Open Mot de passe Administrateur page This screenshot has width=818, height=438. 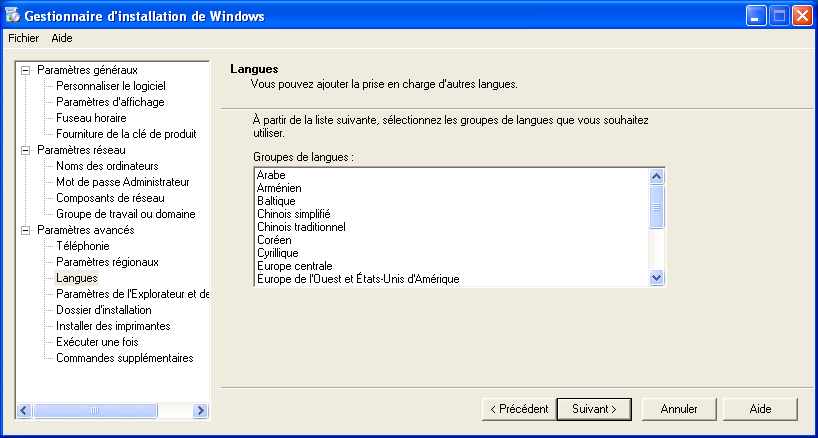[123, 182]
